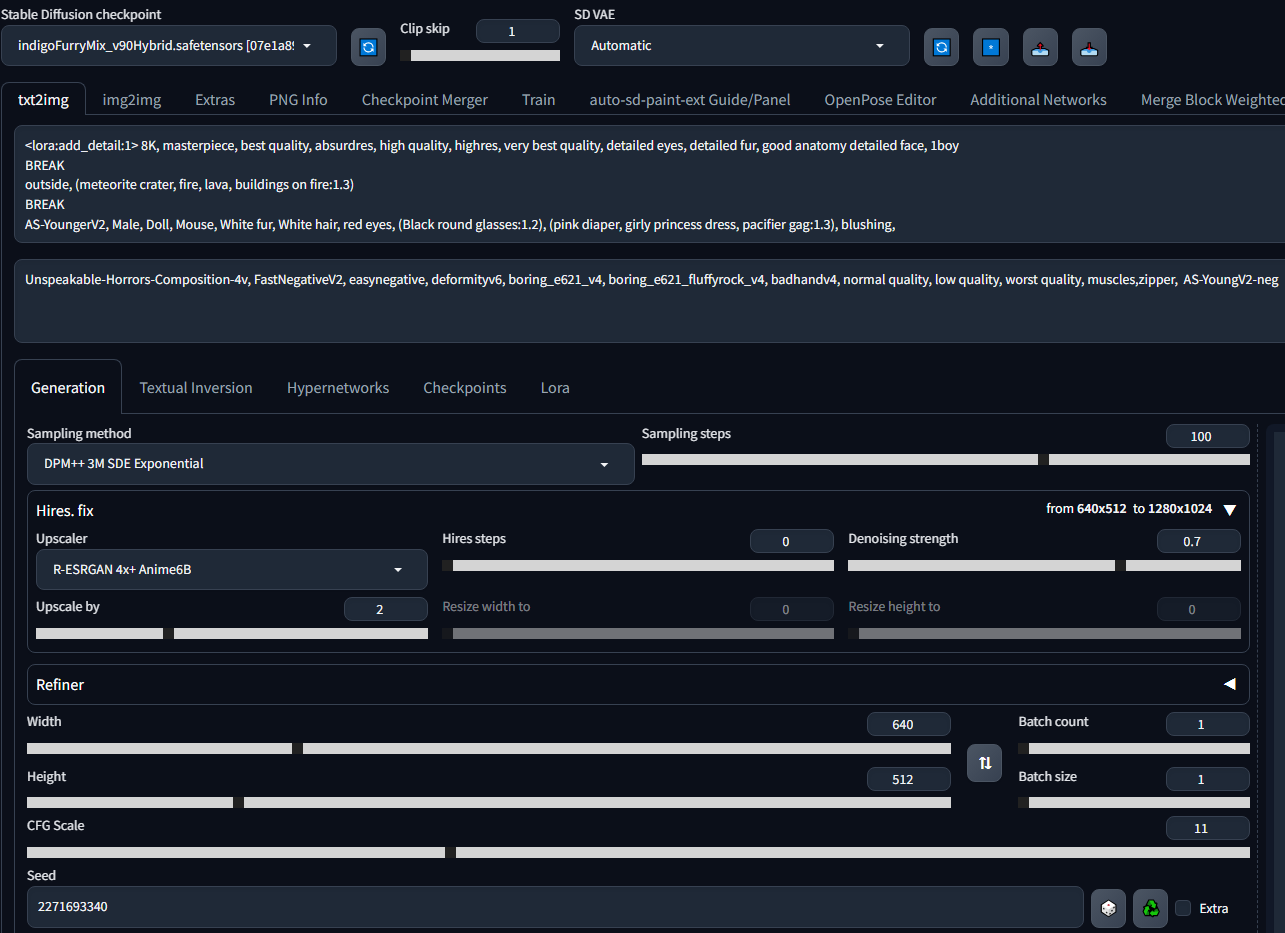Click the tray icon with upward arrow
The width and height of the screenshot is (1285, 933).
[1040, 47]
